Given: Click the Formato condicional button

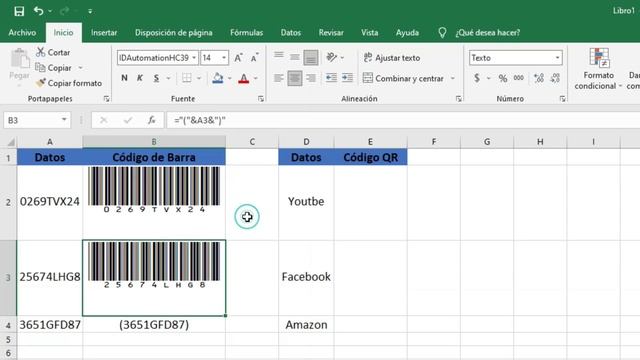Looking at the screenshot, I should click(x=599, y=69).
